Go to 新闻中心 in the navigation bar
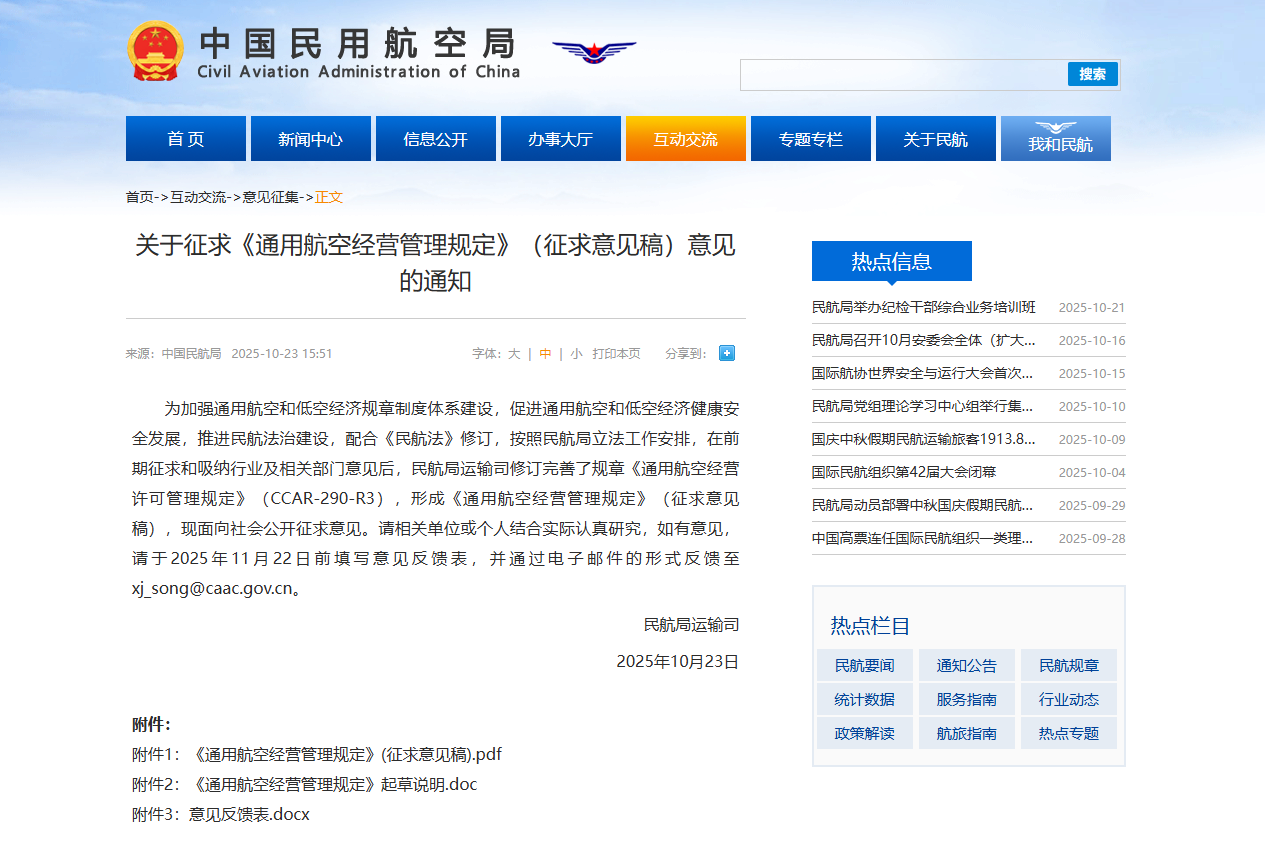 click(310, 139)
